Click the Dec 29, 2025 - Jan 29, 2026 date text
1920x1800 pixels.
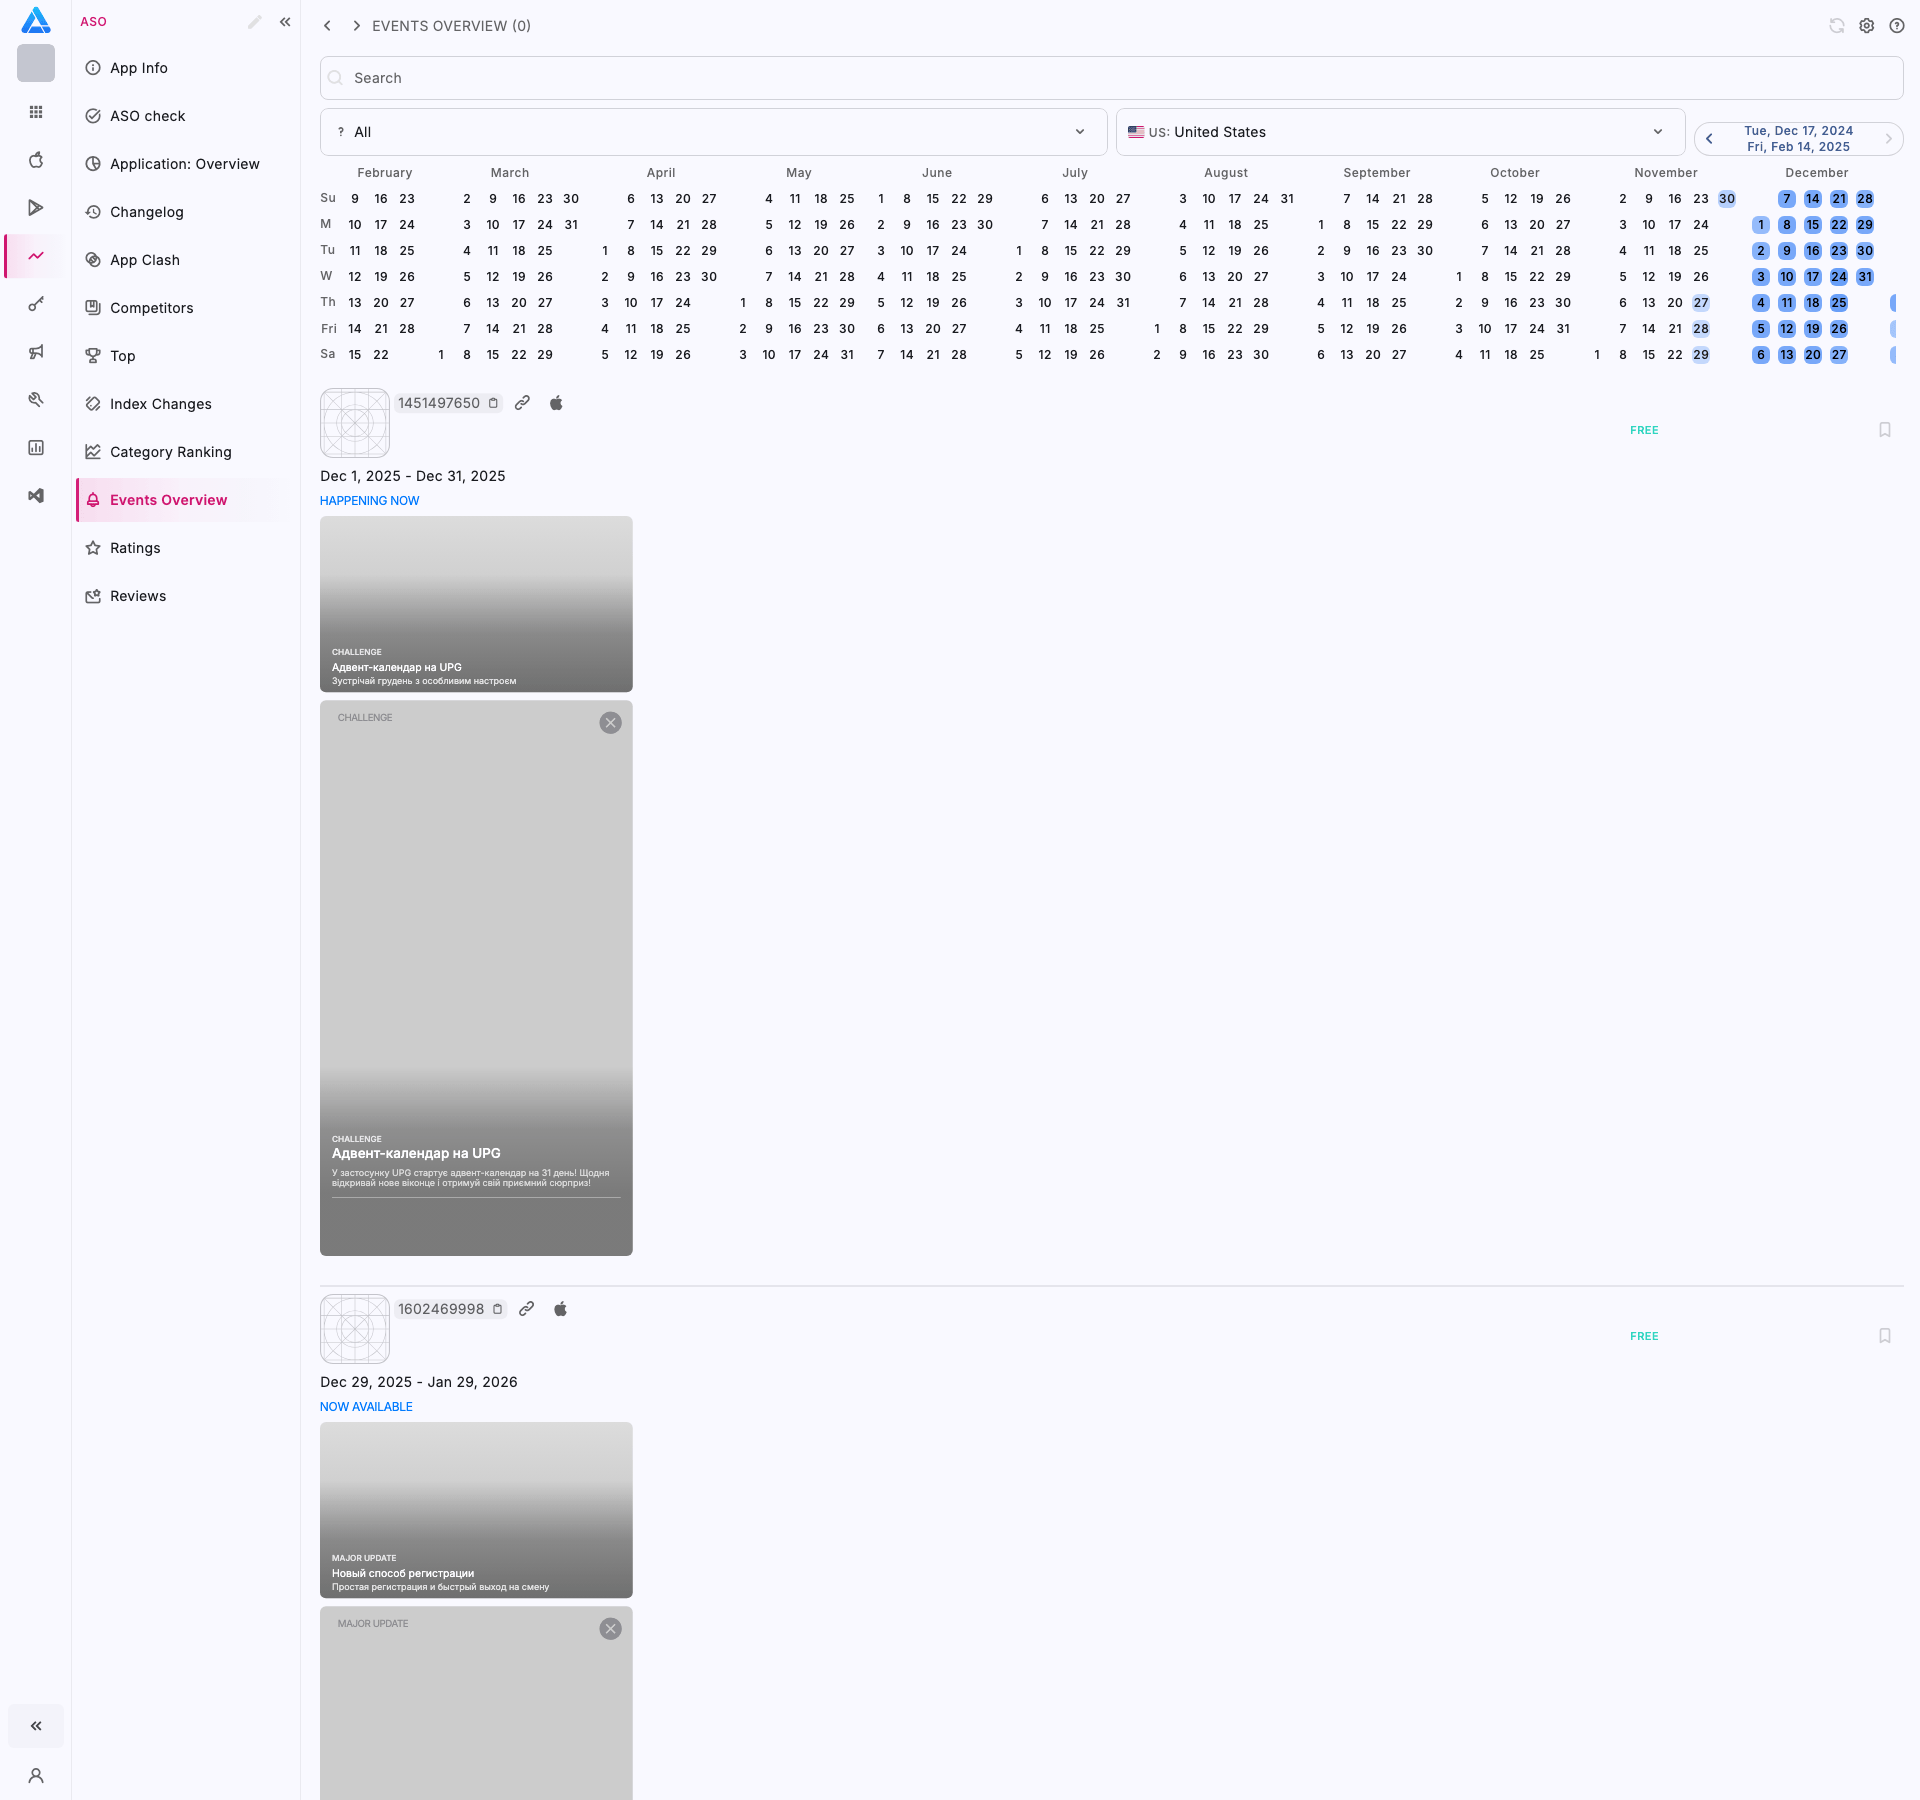(419, 1382)
